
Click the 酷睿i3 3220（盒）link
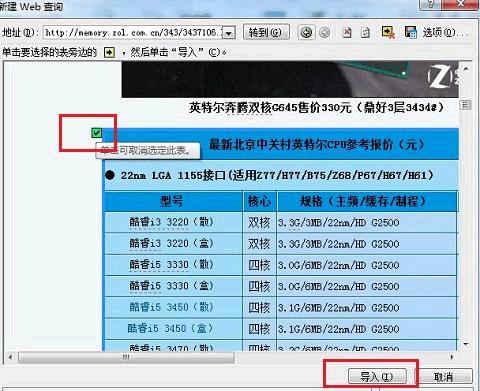point(171,243)
